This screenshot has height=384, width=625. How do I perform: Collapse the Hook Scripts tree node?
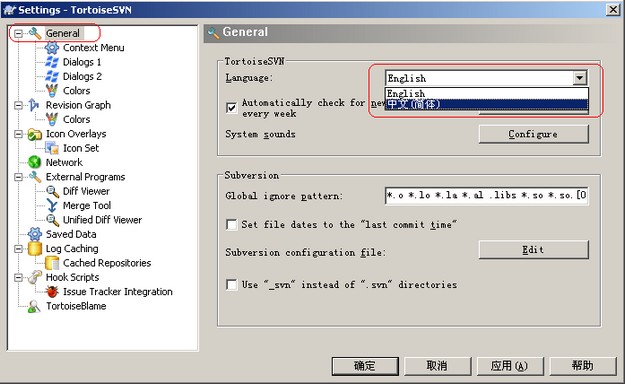18,278
